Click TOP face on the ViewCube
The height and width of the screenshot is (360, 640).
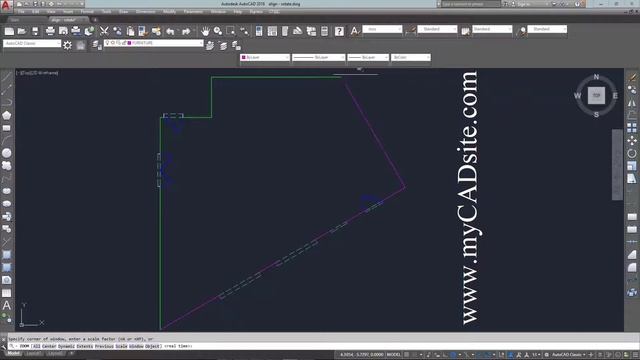[x=596, y=96]
